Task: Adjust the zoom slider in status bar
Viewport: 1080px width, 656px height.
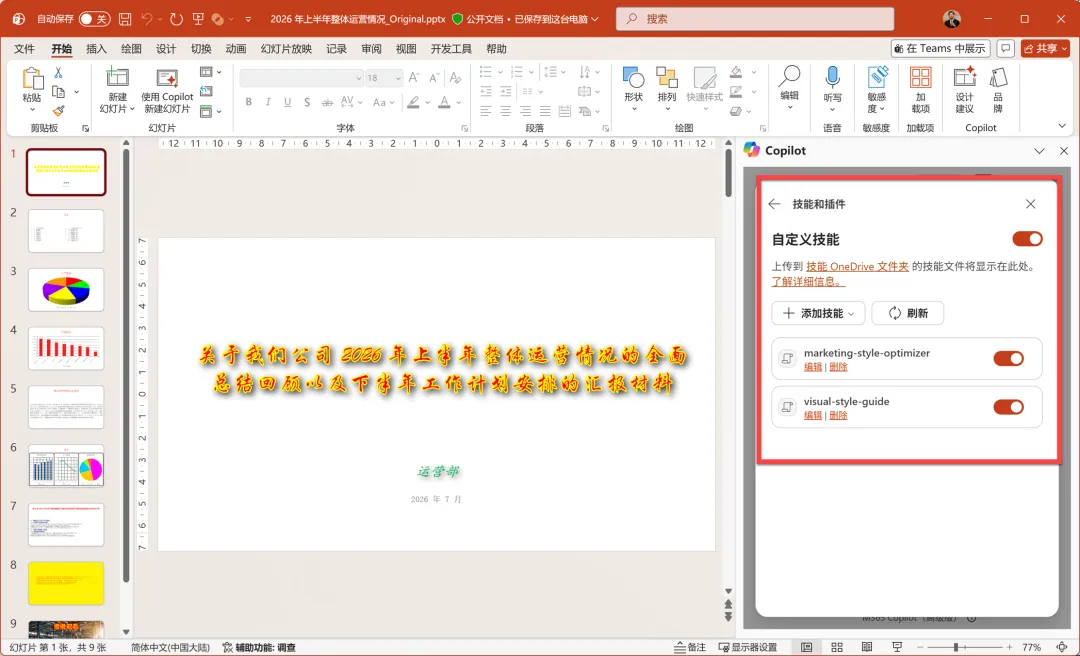Action: [956, 647]
